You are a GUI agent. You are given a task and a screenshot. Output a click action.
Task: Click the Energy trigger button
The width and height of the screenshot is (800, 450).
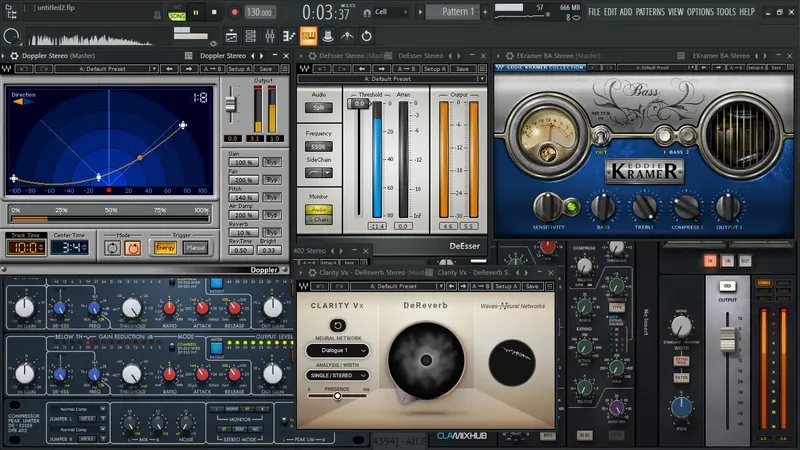(x=166, y=247)
